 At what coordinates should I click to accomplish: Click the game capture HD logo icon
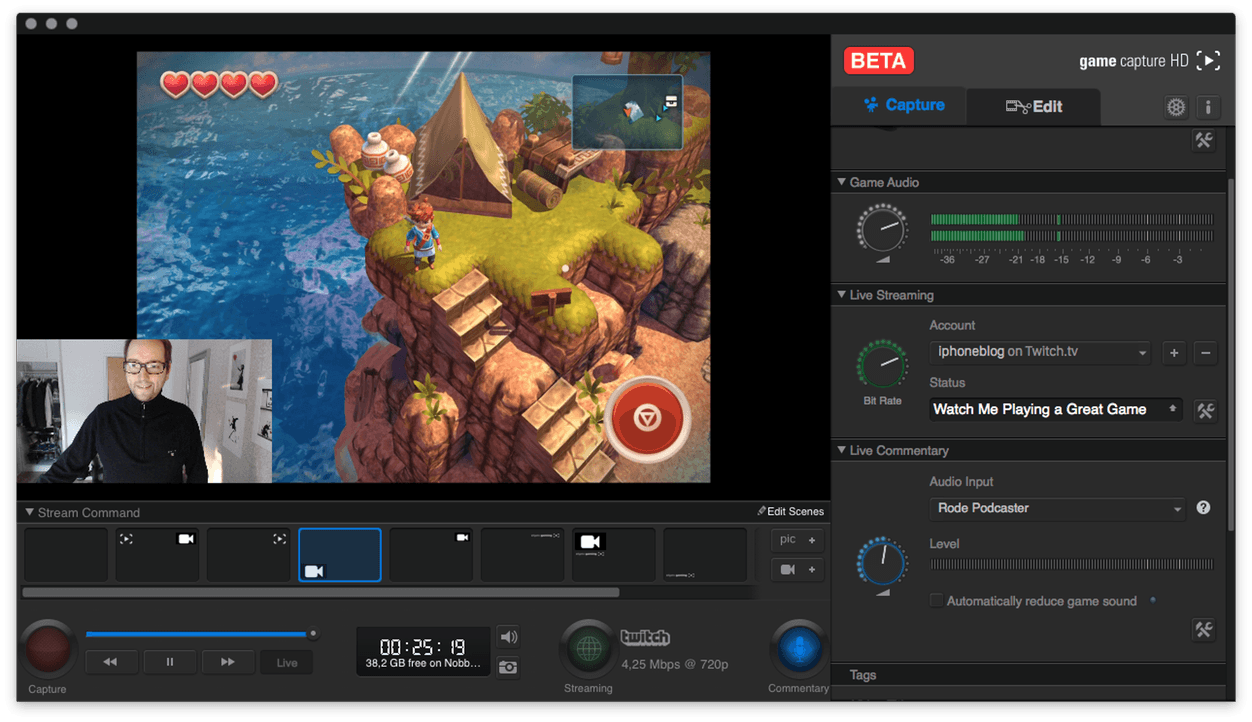tap(1209, 61)
